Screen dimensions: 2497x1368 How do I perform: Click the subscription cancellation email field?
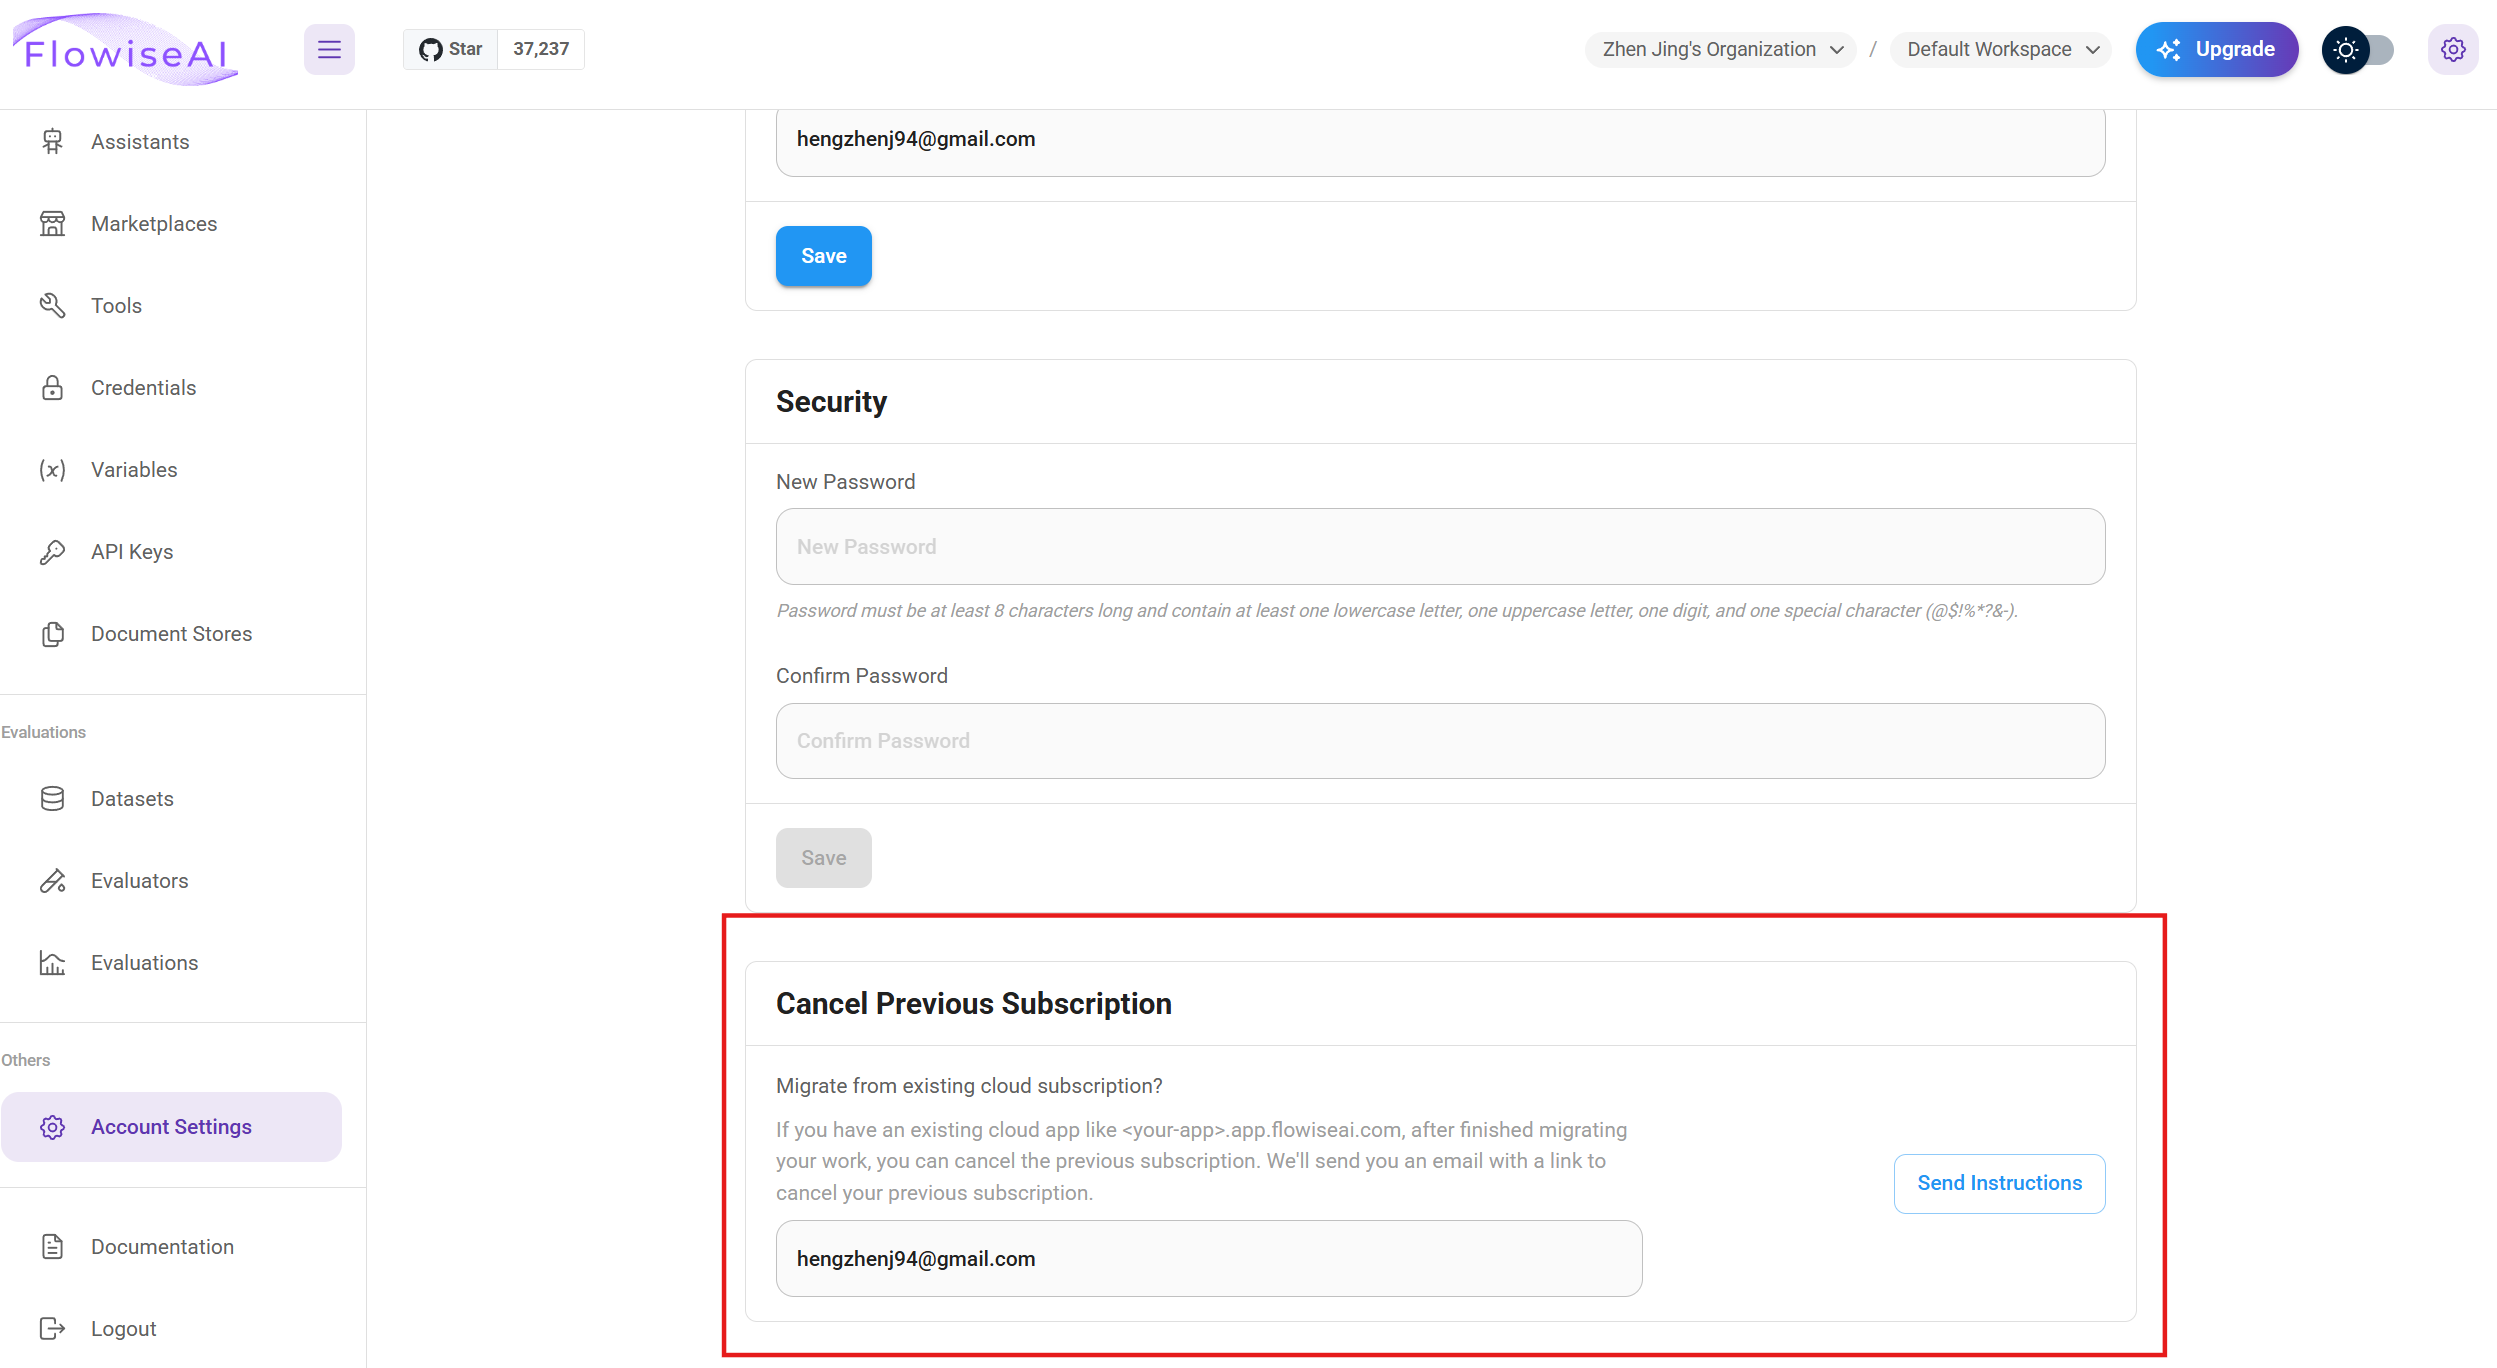click(1208, 1259)
